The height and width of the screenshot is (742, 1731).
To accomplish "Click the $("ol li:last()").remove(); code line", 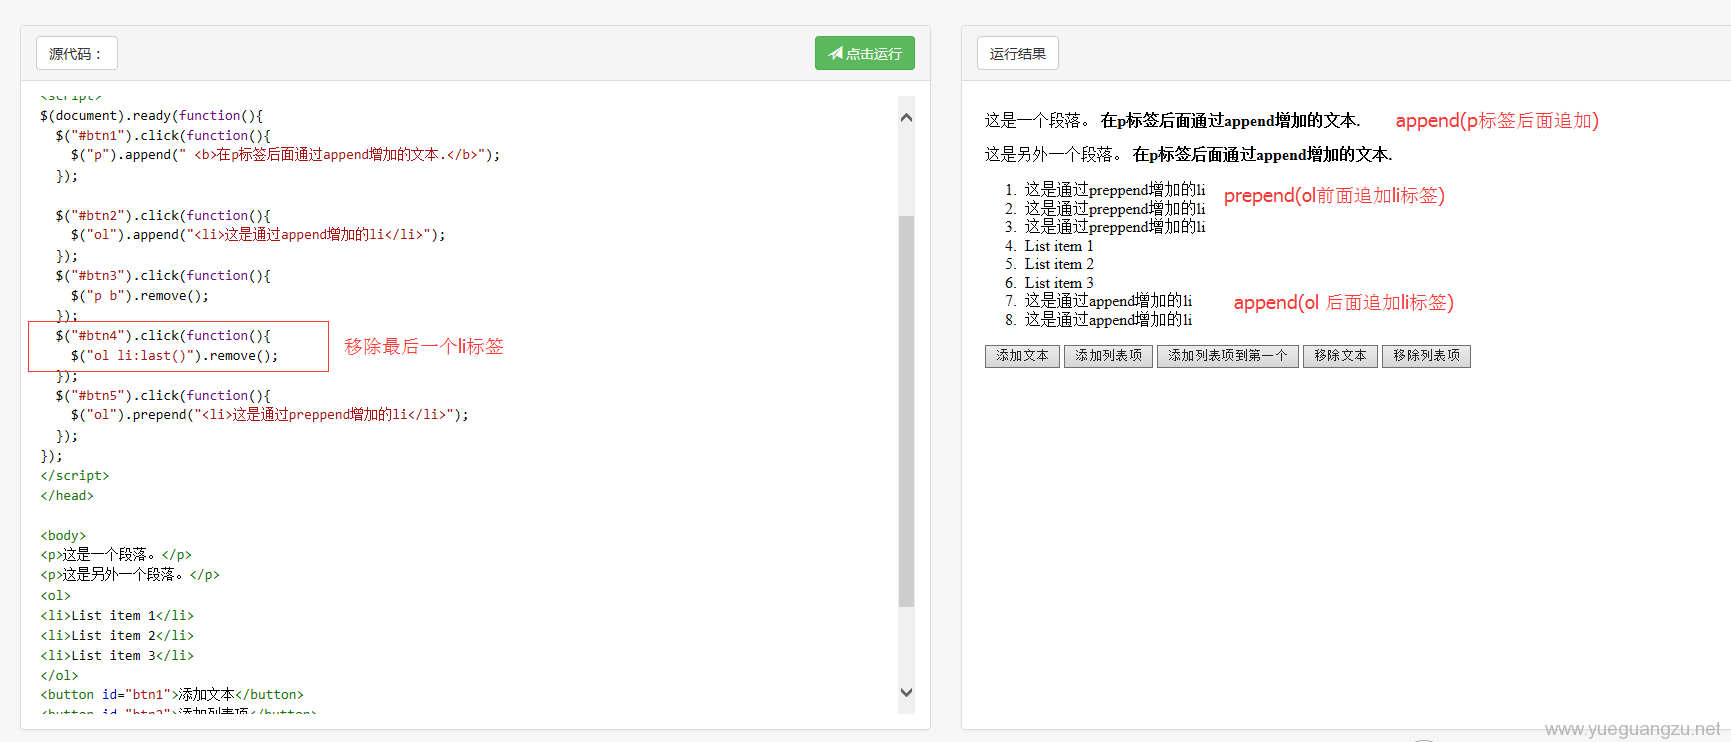I will (175, 355).
